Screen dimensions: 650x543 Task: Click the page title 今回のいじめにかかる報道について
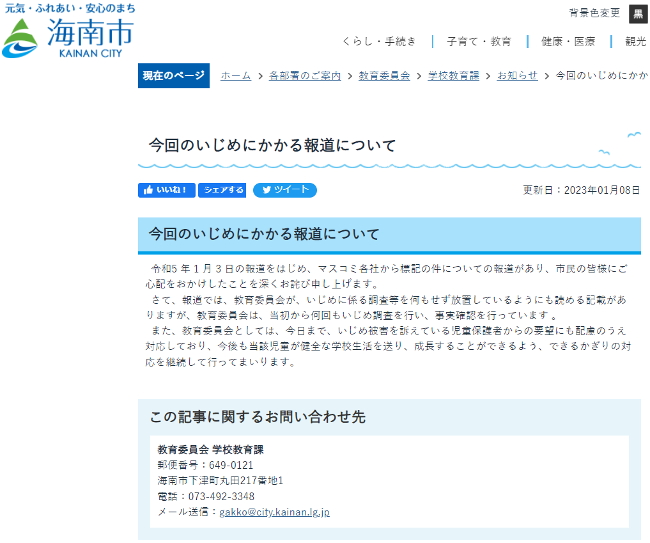272,145
